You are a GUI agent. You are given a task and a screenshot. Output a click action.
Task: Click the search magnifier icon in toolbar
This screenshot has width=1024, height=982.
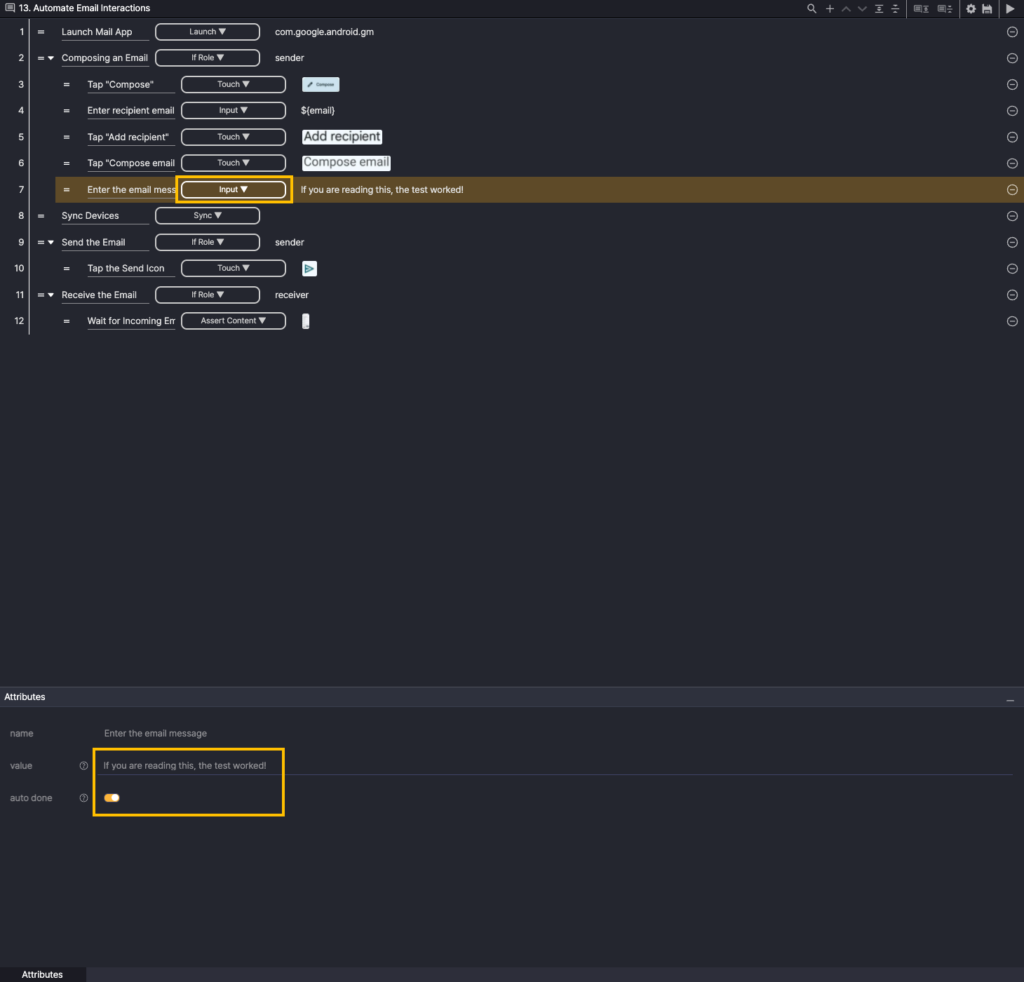click(812, 8)
